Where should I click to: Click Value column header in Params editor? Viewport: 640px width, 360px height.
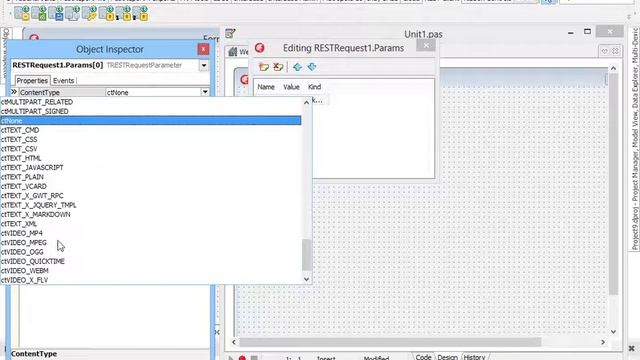291,87
